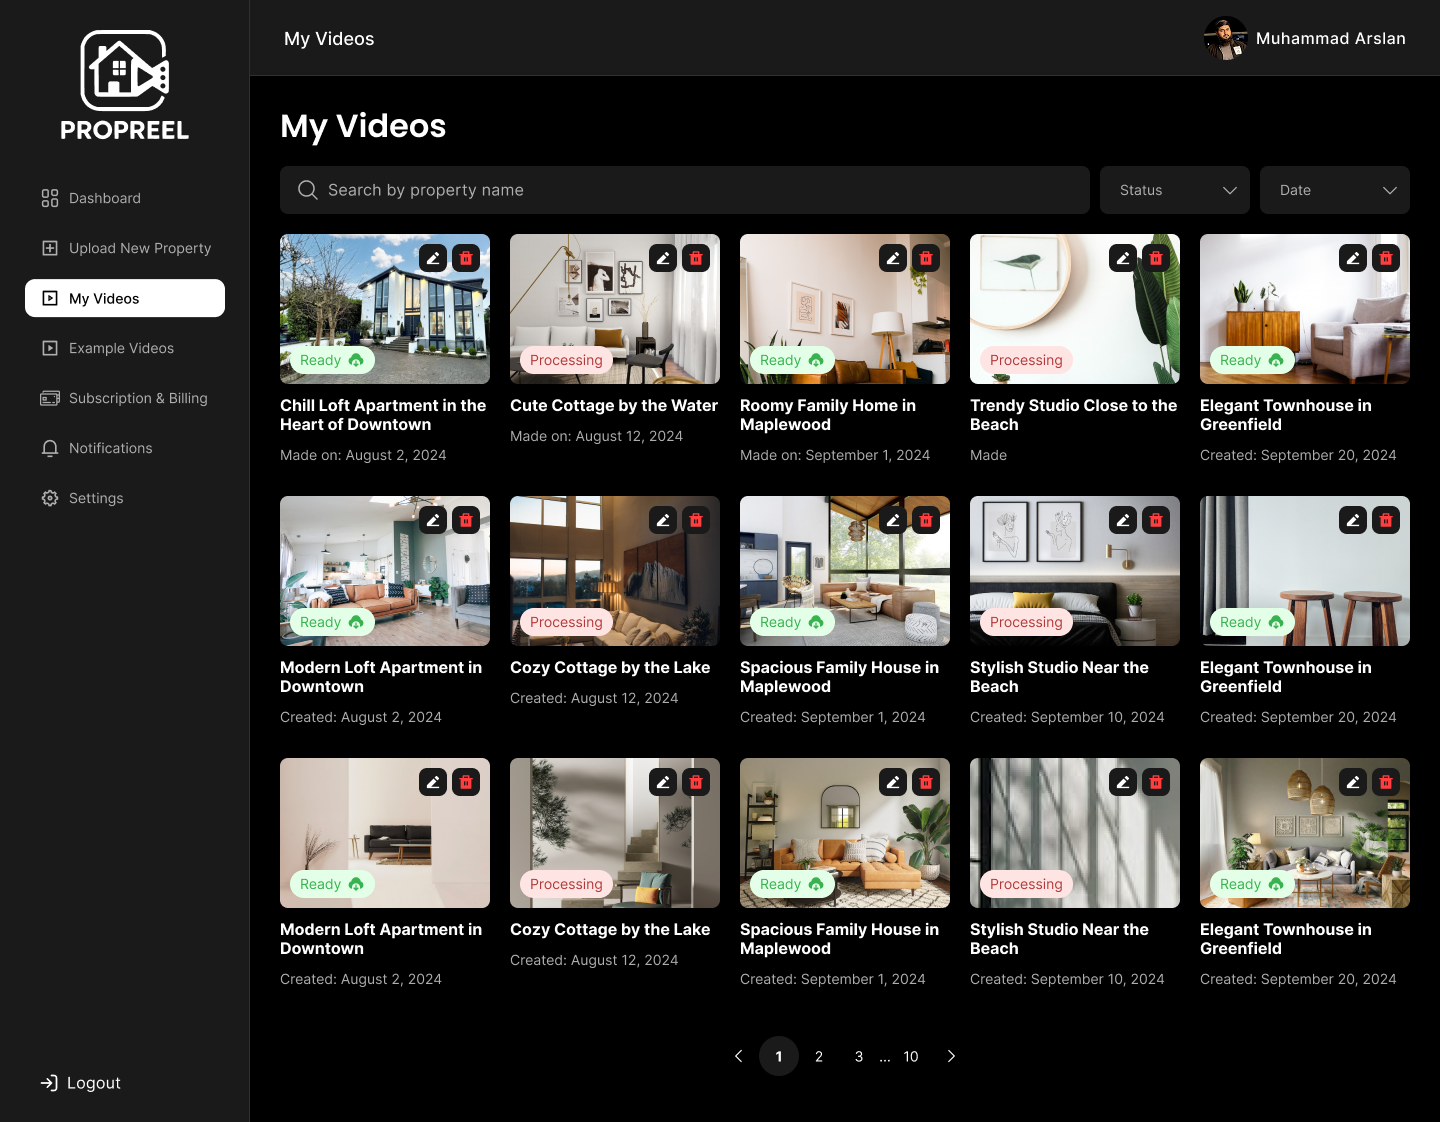Click the Notifications bell icon
Viewport: 1440px width, 1122px height.
coord(50,448)
